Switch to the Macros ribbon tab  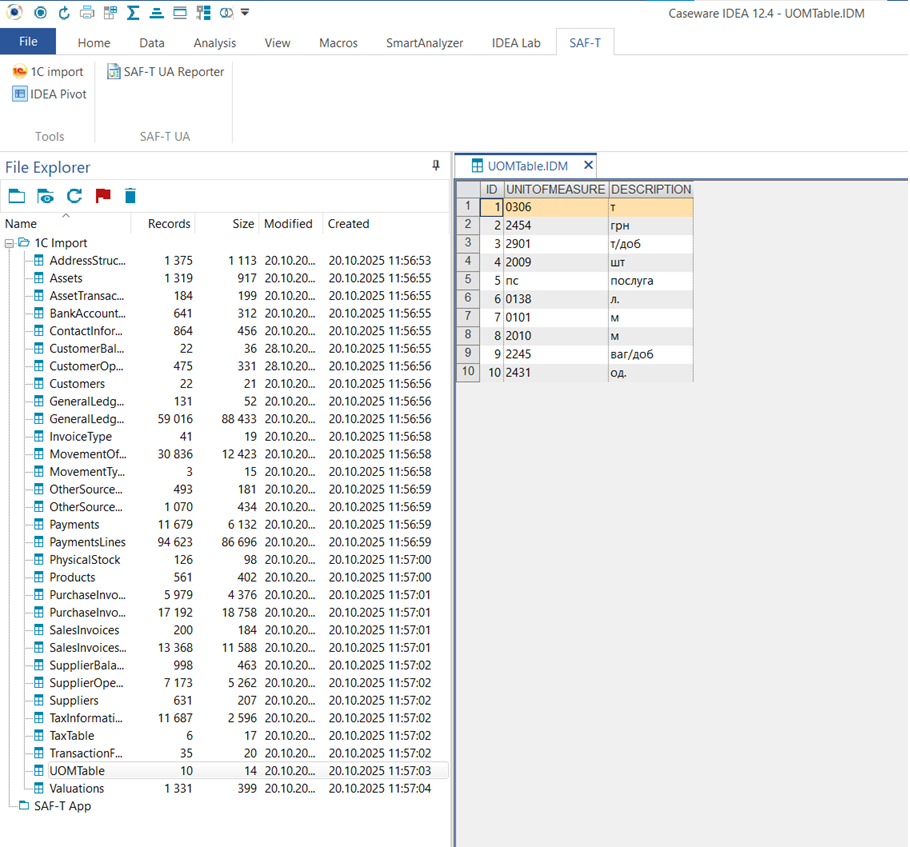[338, 43]
